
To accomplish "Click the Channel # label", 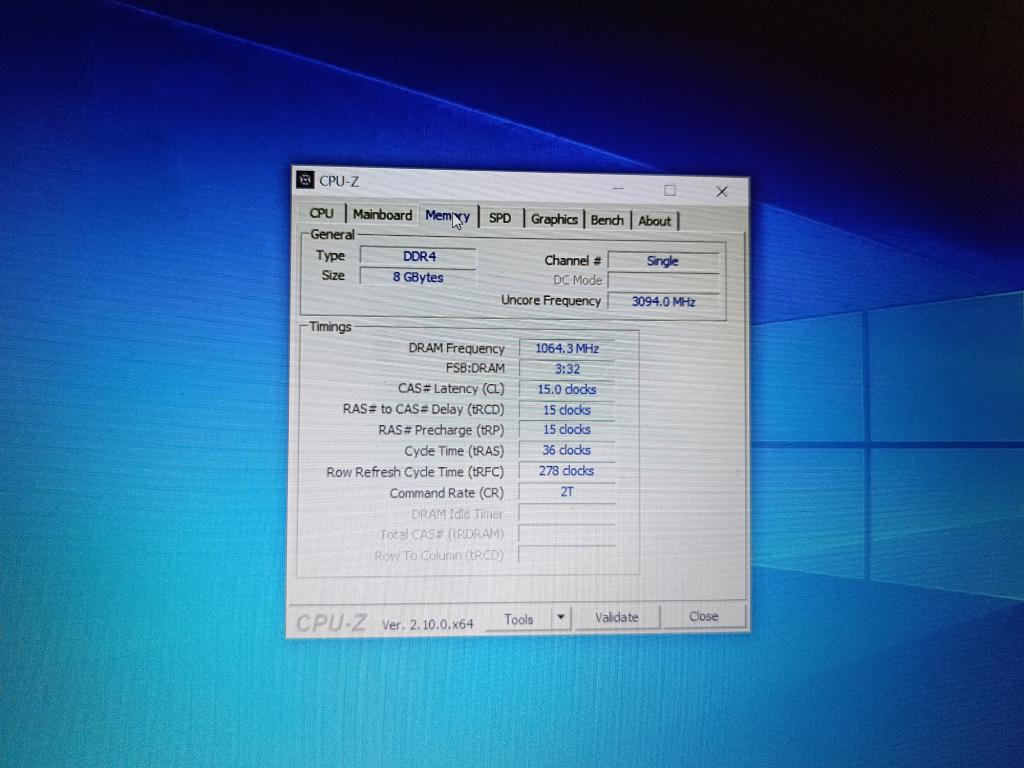I will [x=572, y=261].
